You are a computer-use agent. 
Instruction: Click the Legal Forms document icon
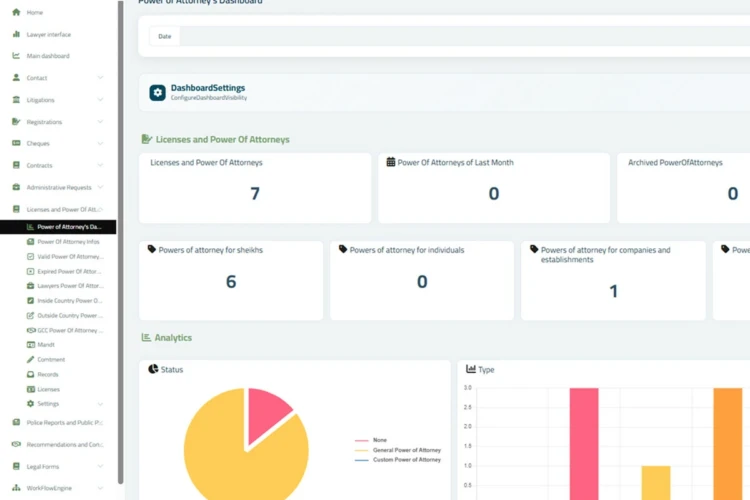pyautogui.click(x=16, y=466)
